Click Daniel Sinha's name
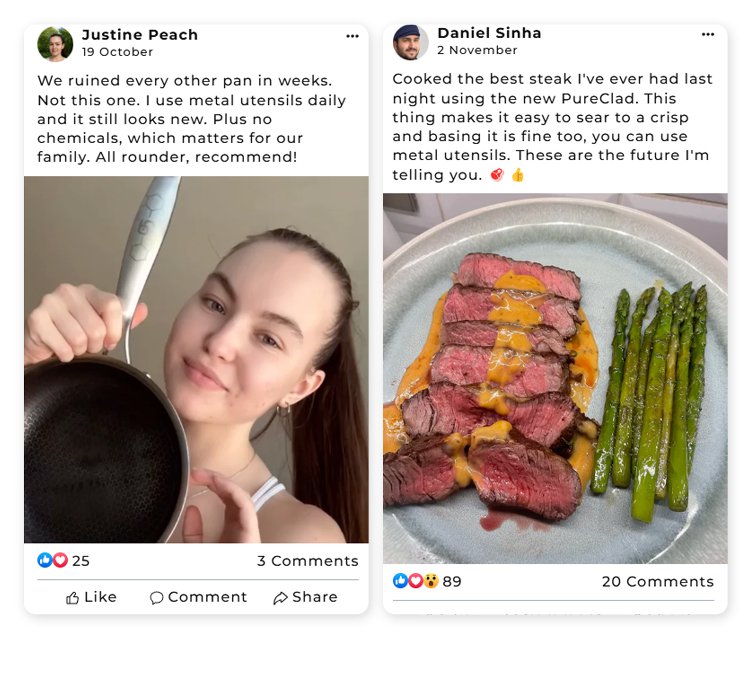The image size is (750, 684). coord(489,33)
